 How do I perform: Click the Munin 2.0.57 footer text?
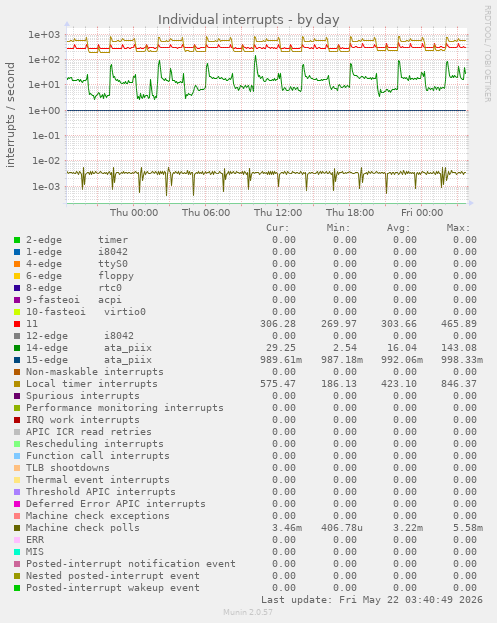(x=248, y=612)
